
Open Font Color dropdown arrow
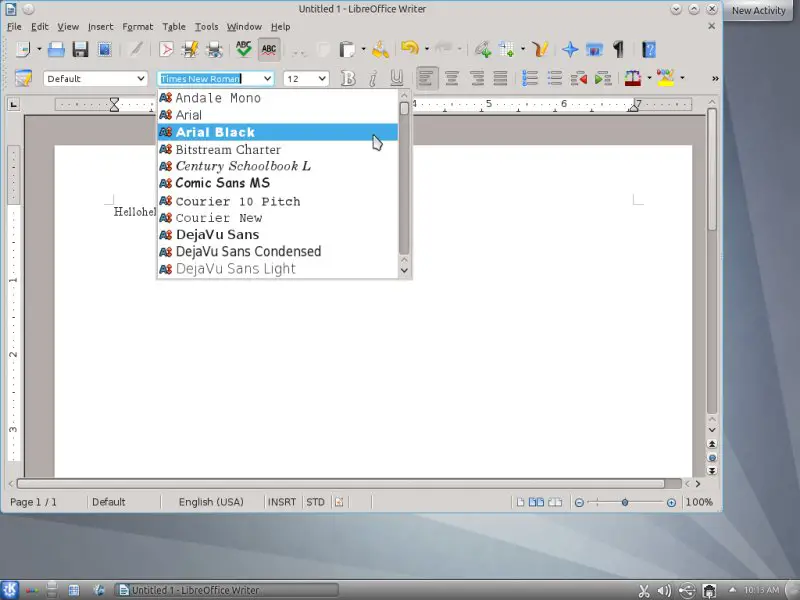pos(649,78)
